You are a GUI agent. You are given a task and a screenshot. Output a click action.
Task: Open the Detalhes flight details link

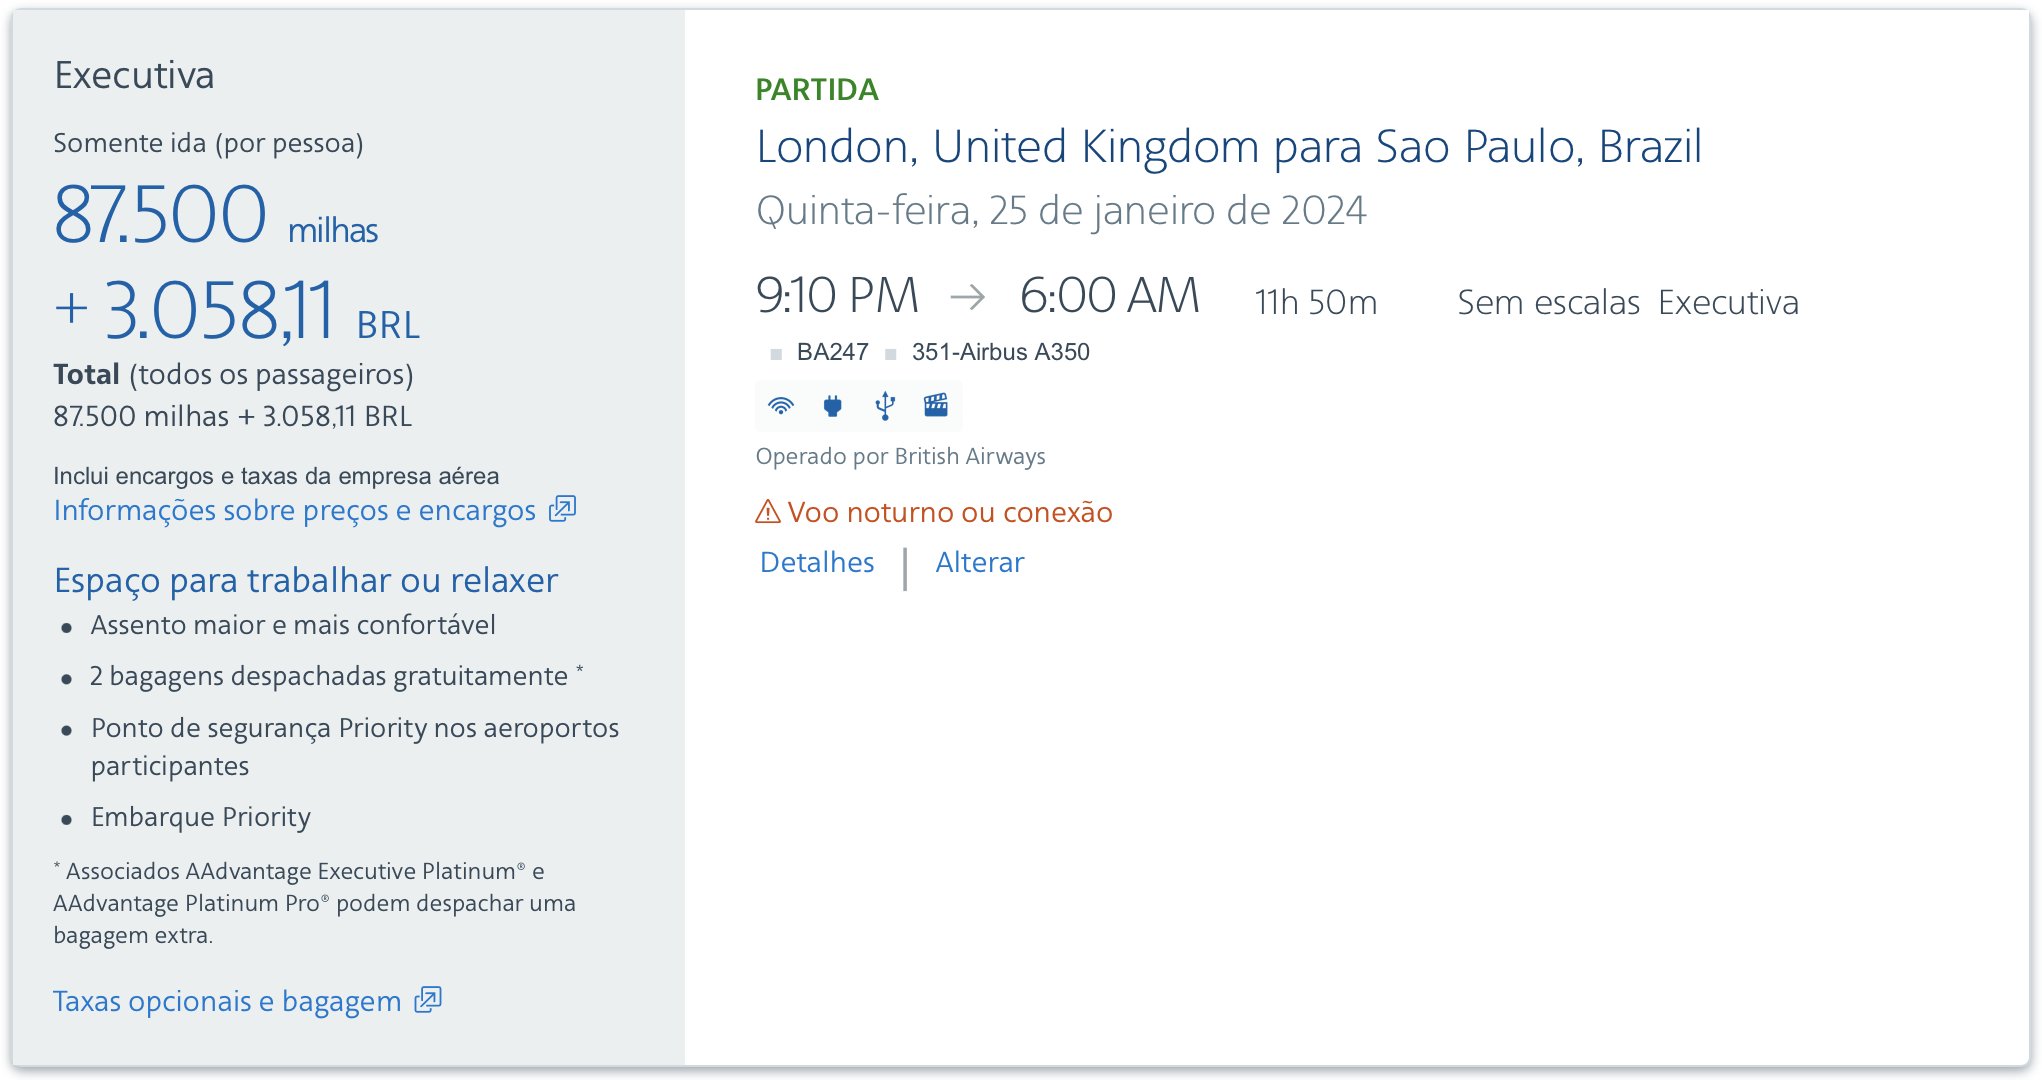point(817,562)
